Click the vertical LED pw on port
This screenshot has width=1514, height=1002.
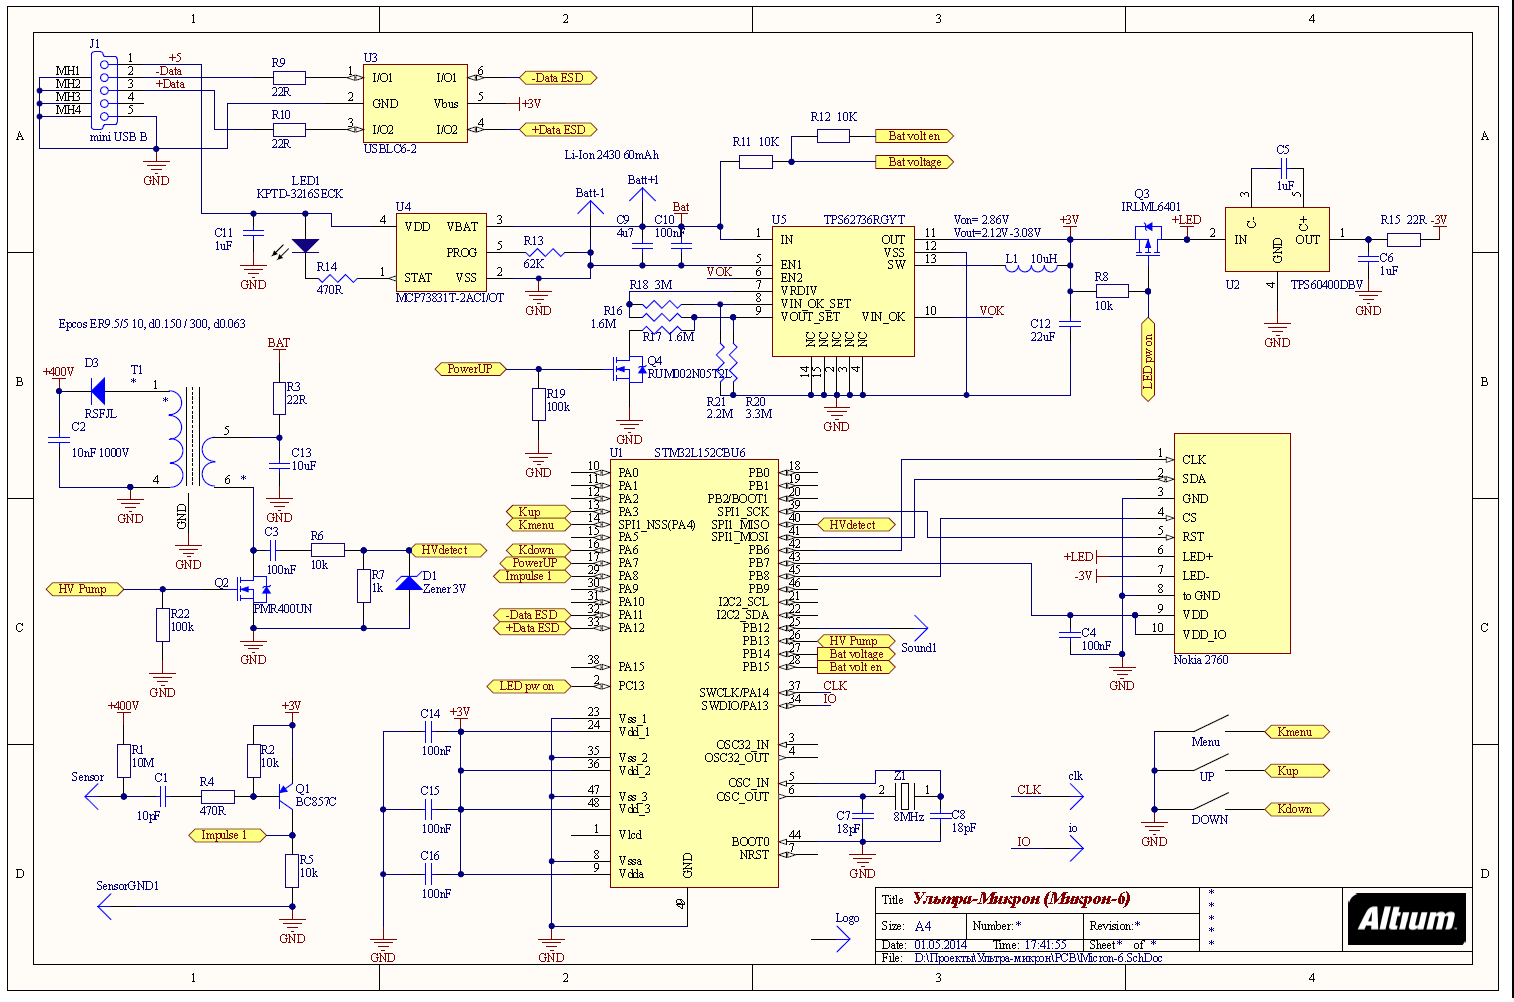tap(1148, 360)
